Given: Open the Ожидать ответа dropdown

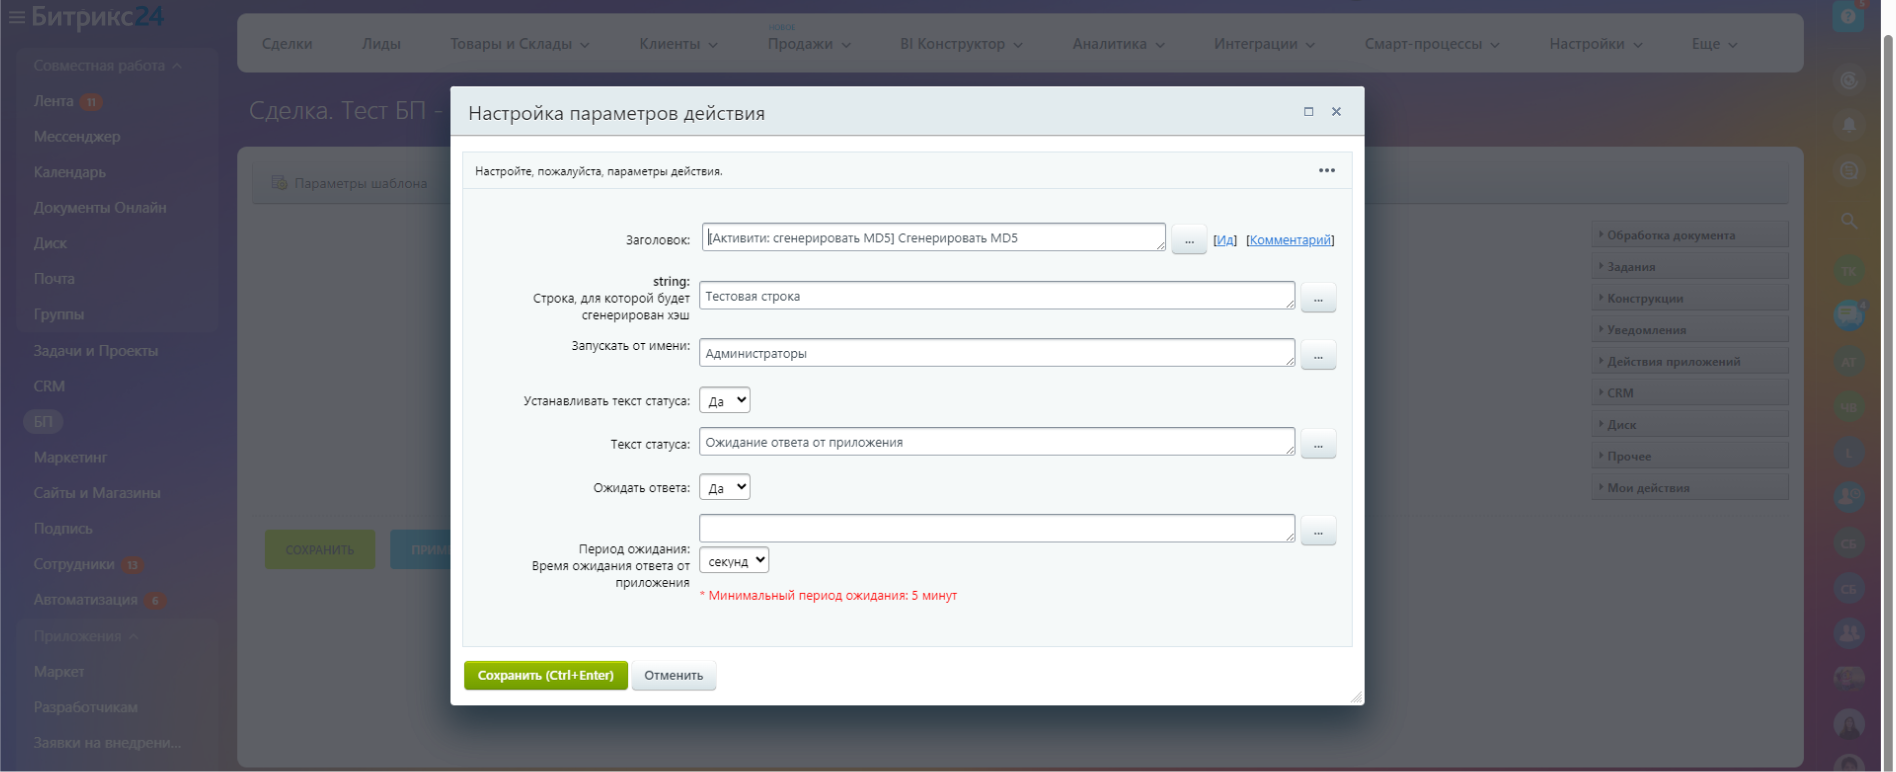Looking at the screenshot, I should tap(724, 488).
